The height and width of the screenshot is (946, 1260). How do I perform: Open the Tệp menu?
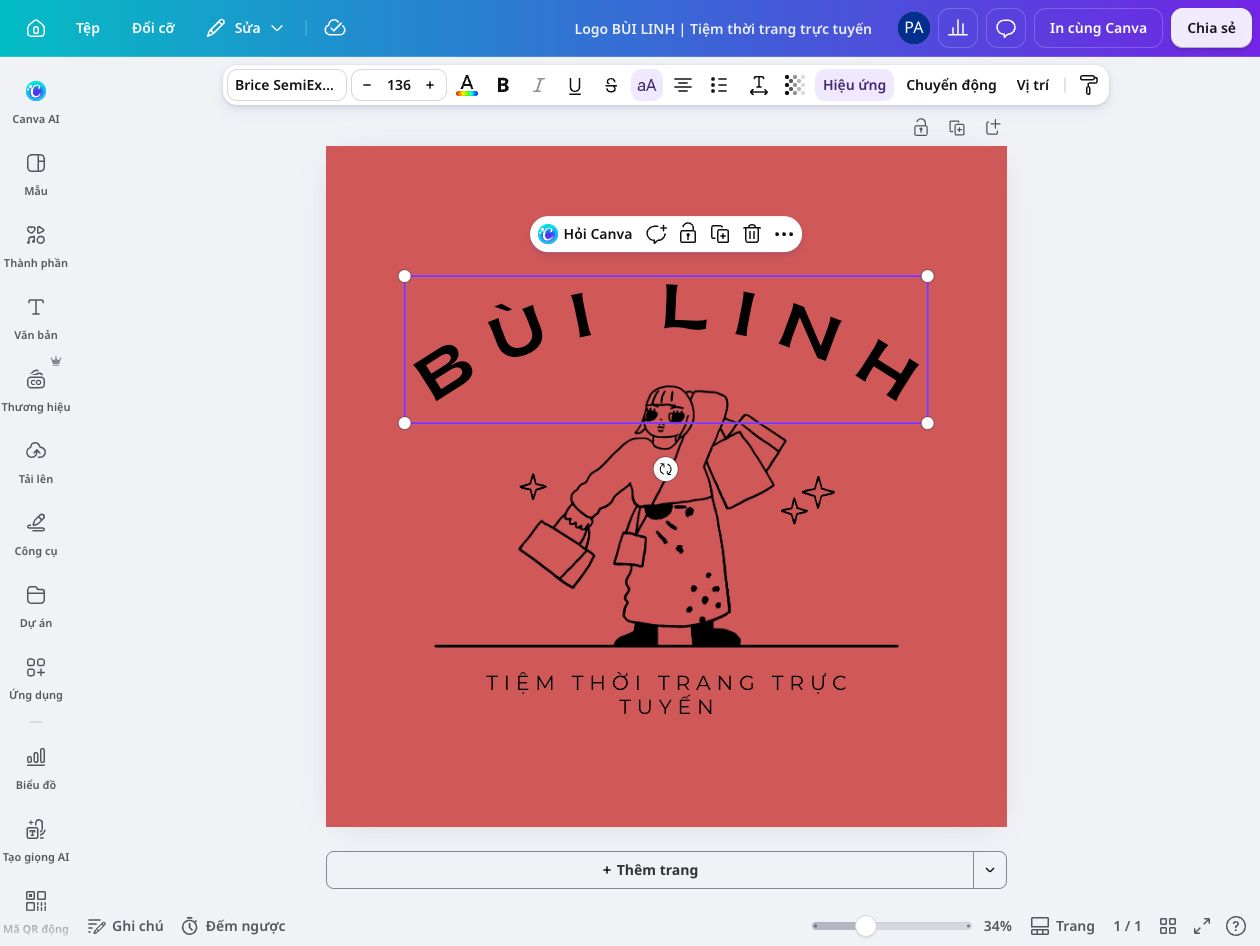click(88, 28)
